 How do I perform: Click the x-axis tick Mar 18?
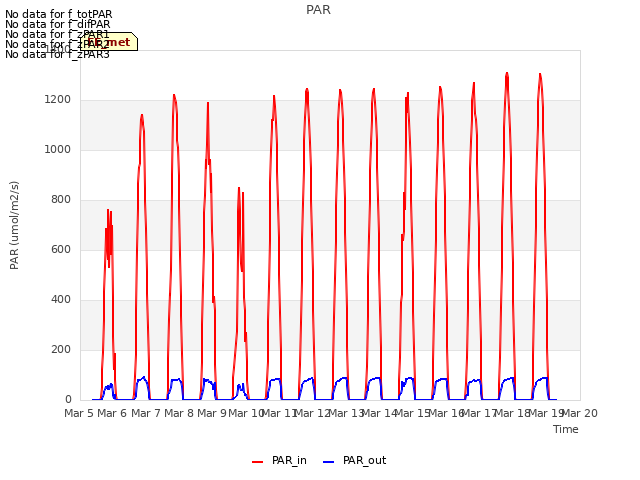513,413
